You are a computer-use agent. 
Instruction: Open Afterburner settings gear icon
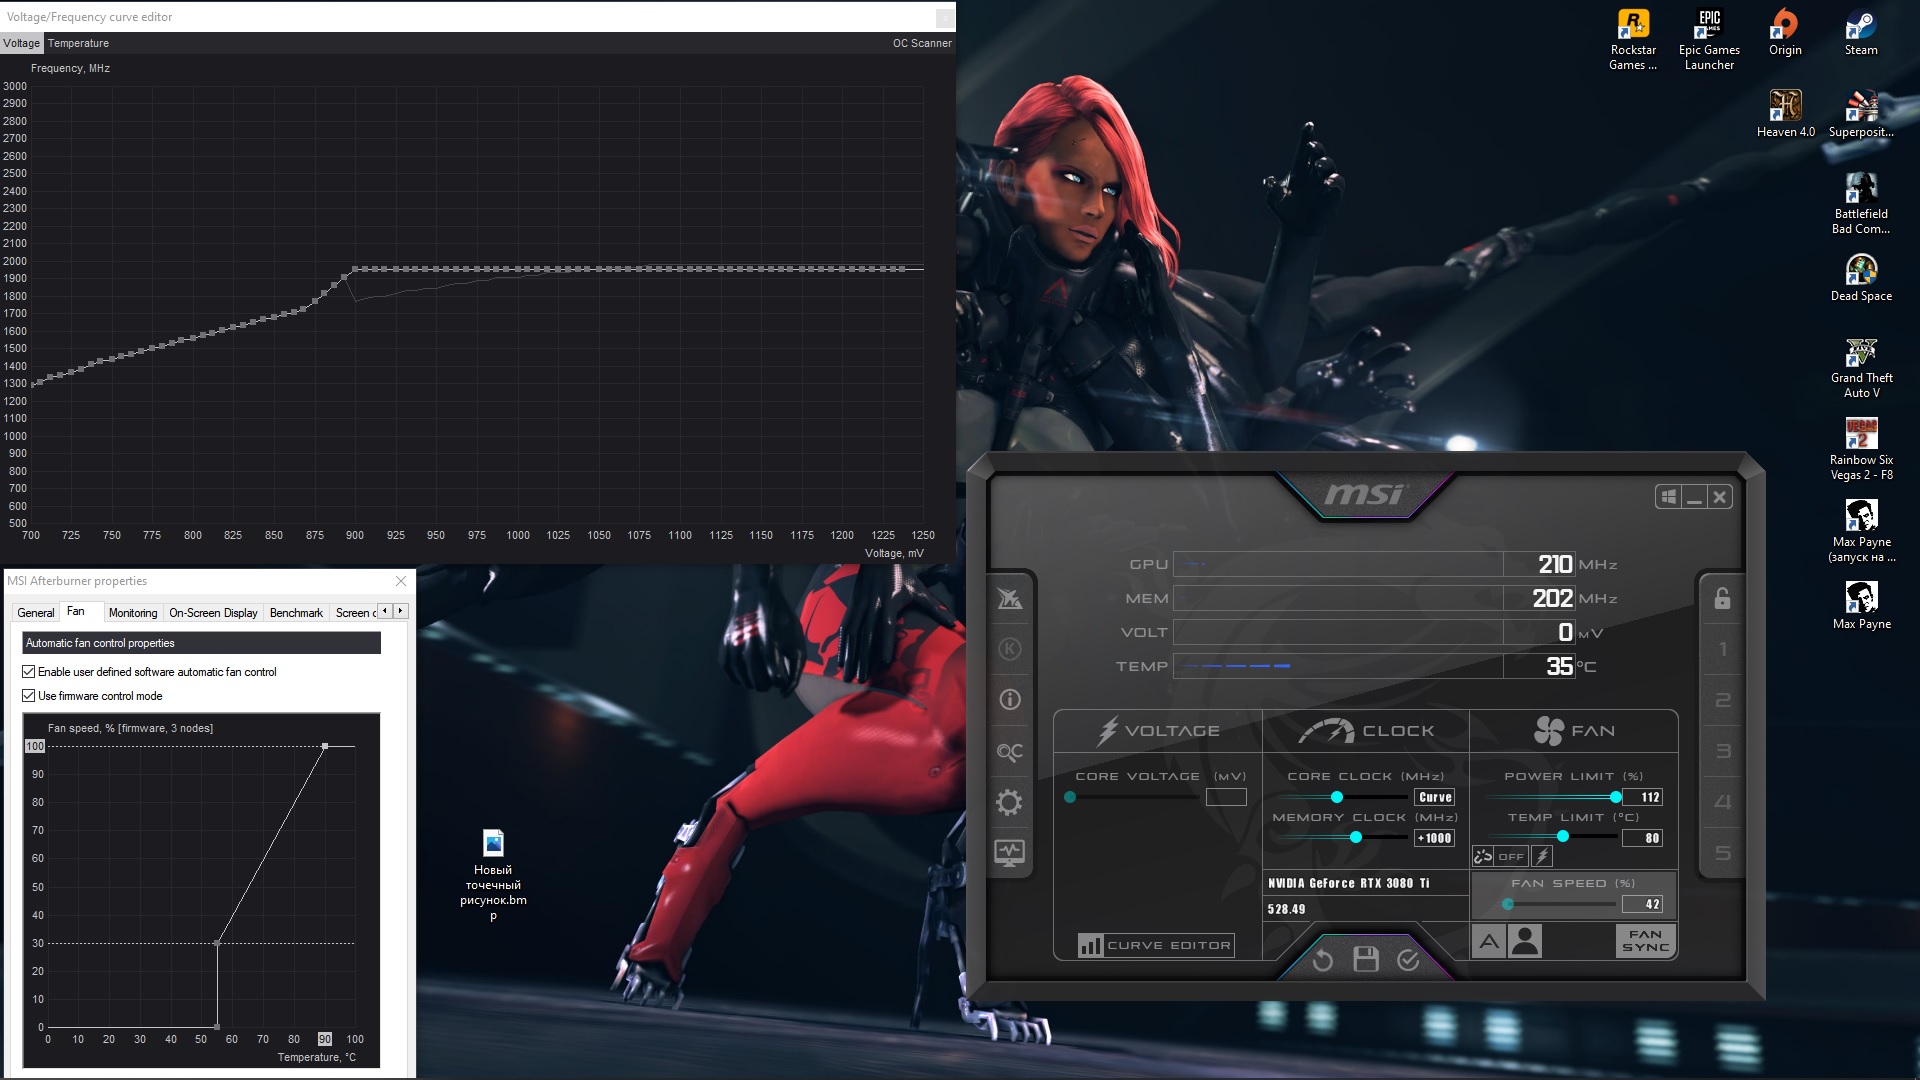(1009, 802)
